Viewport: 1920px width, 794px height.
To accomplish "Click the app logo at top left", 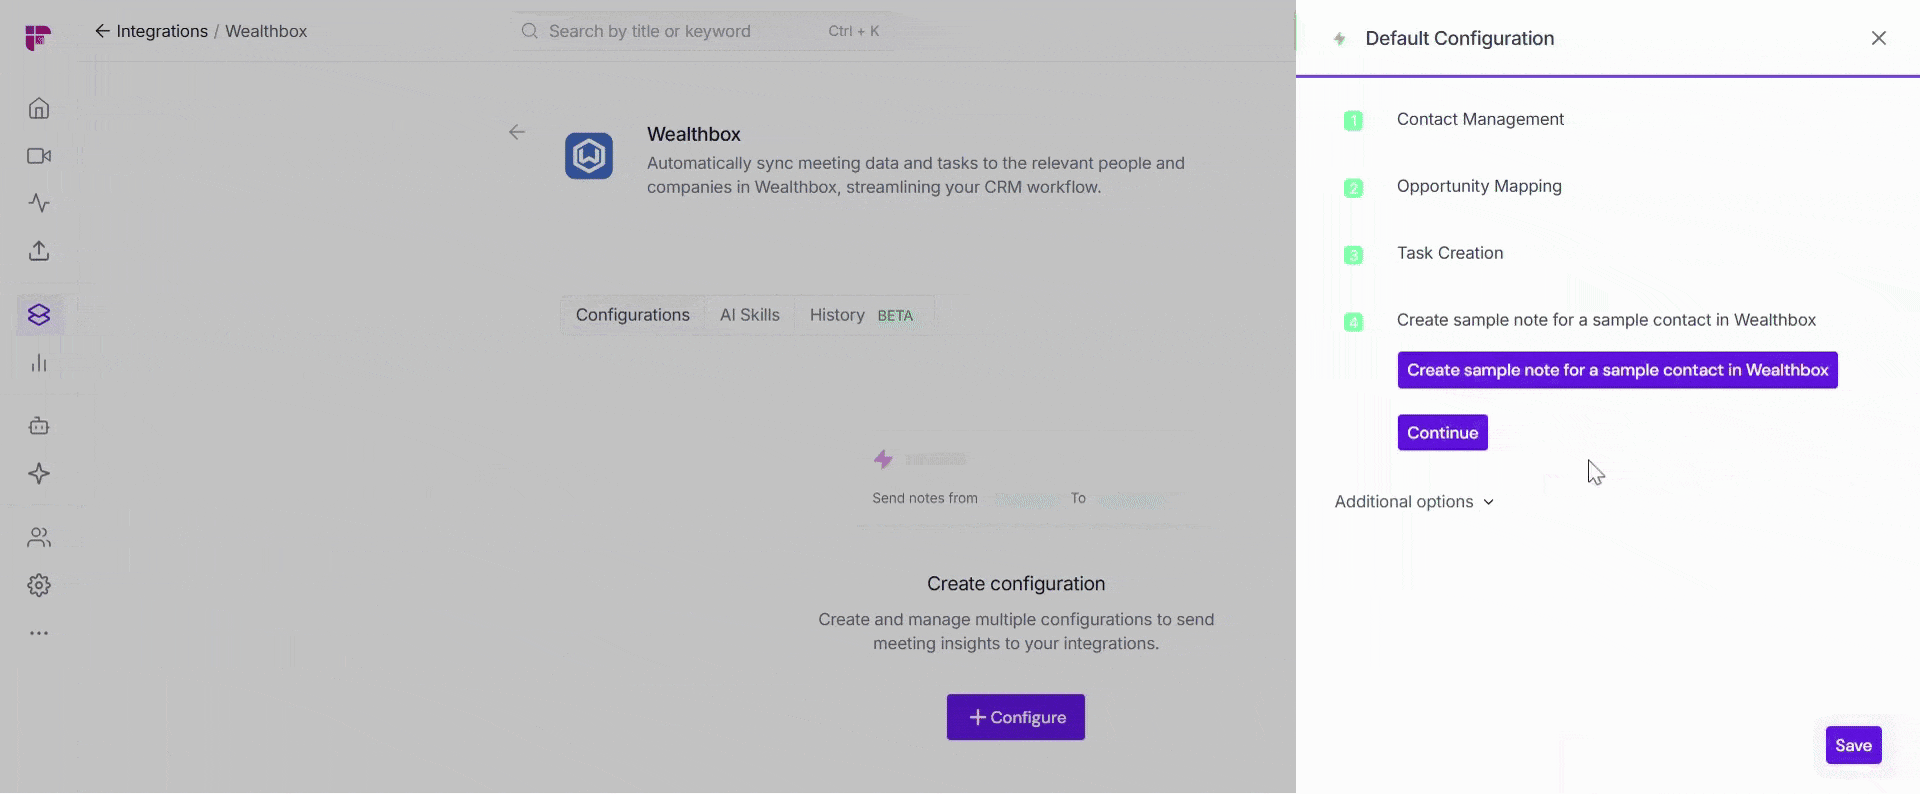I will 38,38.
